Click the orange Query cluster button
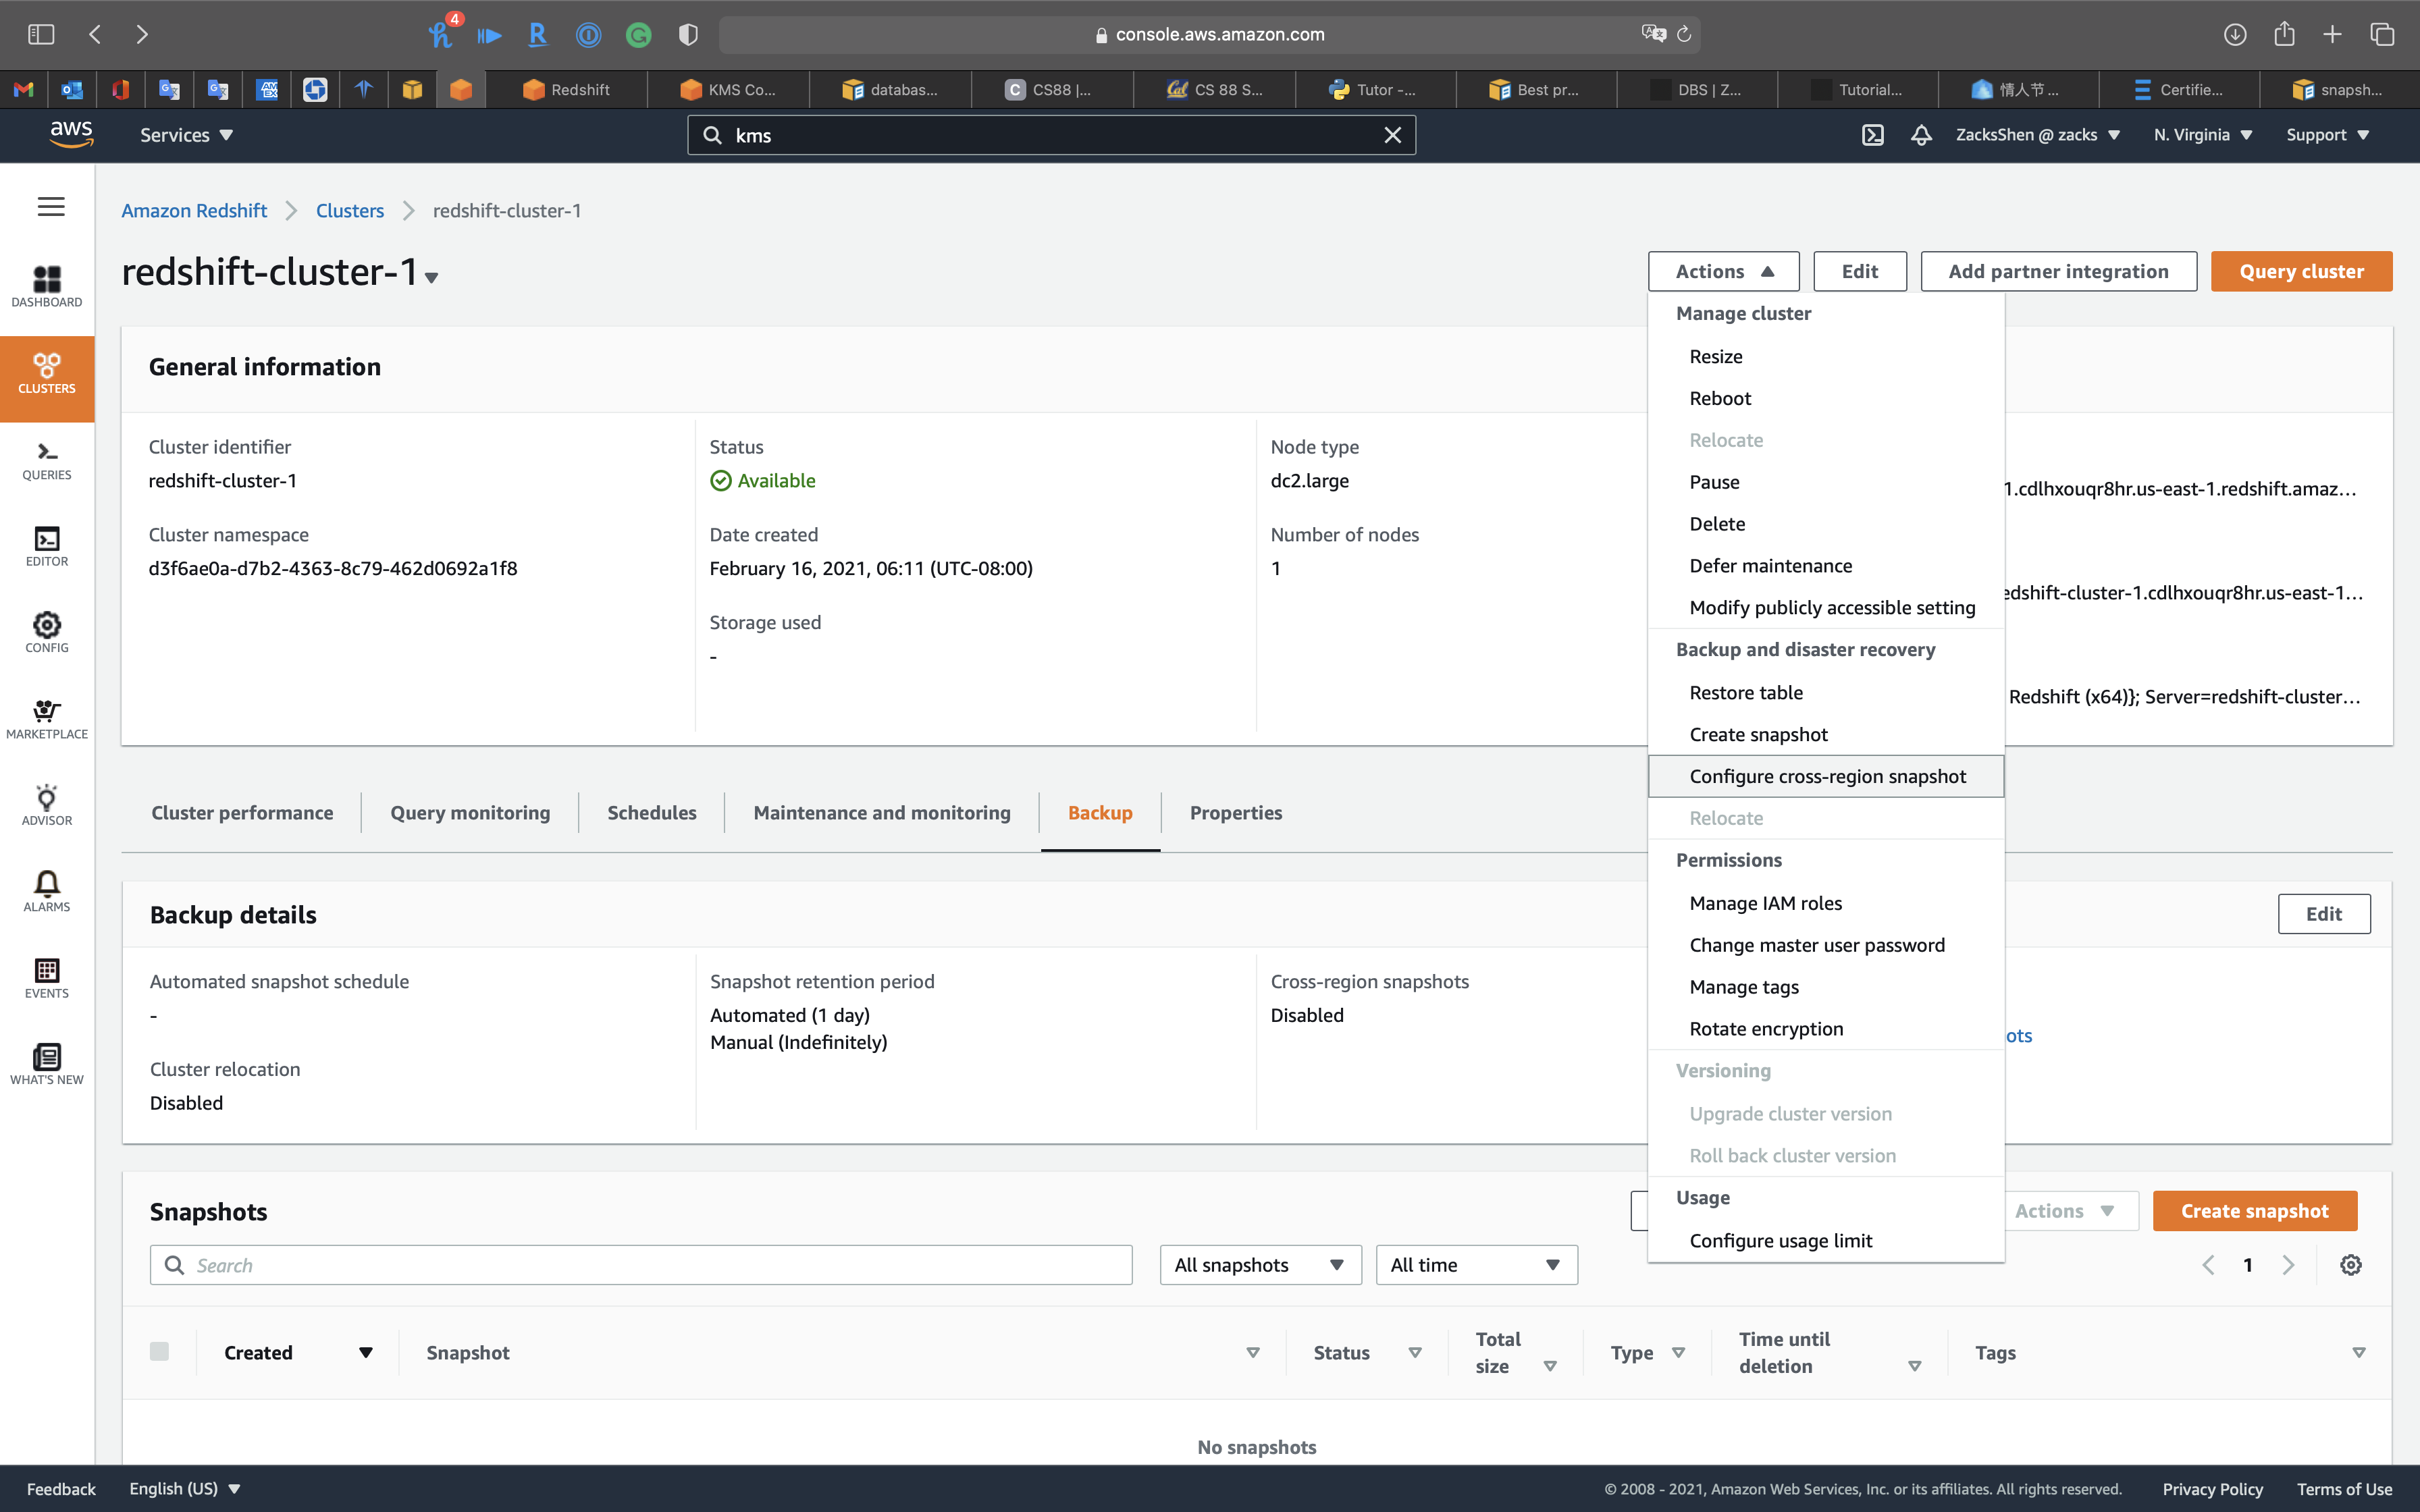Viewport: 2420px width, 1512px height. point(2300,271)
